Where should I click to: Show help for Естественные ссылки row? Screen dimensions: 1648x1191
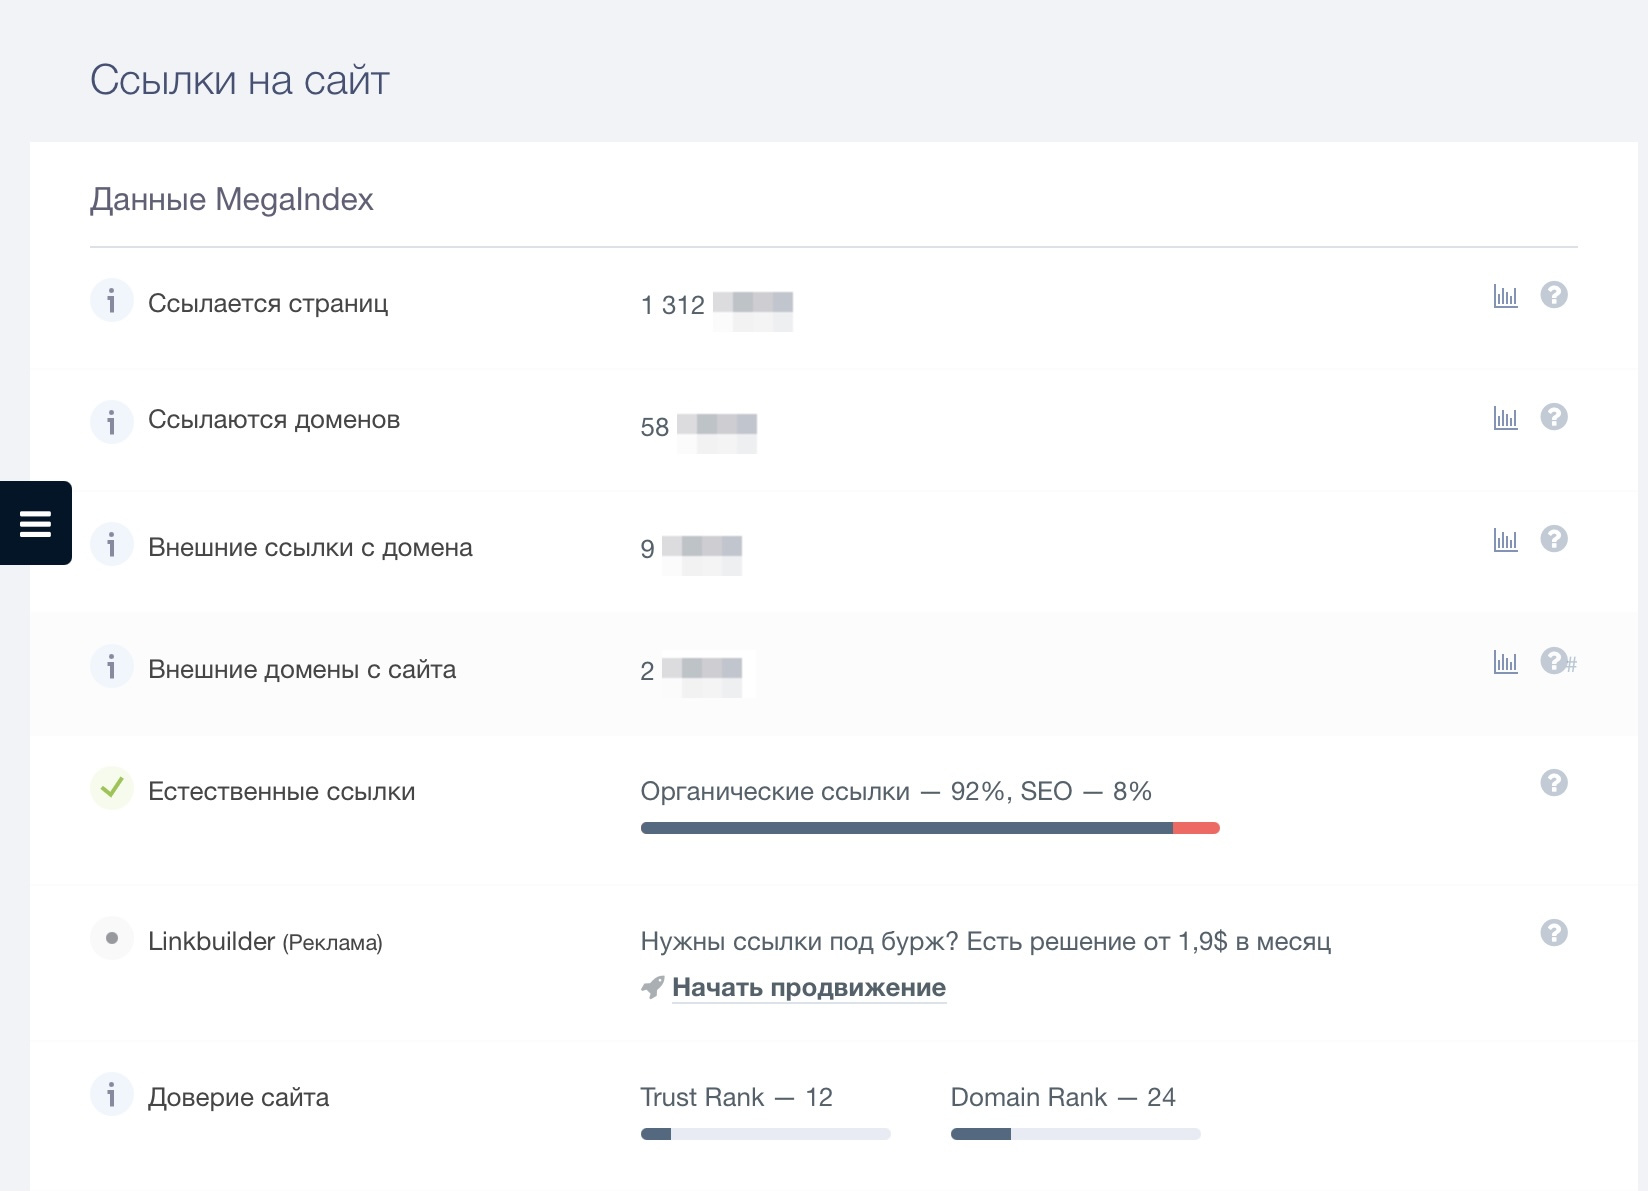click(1554, 783)
